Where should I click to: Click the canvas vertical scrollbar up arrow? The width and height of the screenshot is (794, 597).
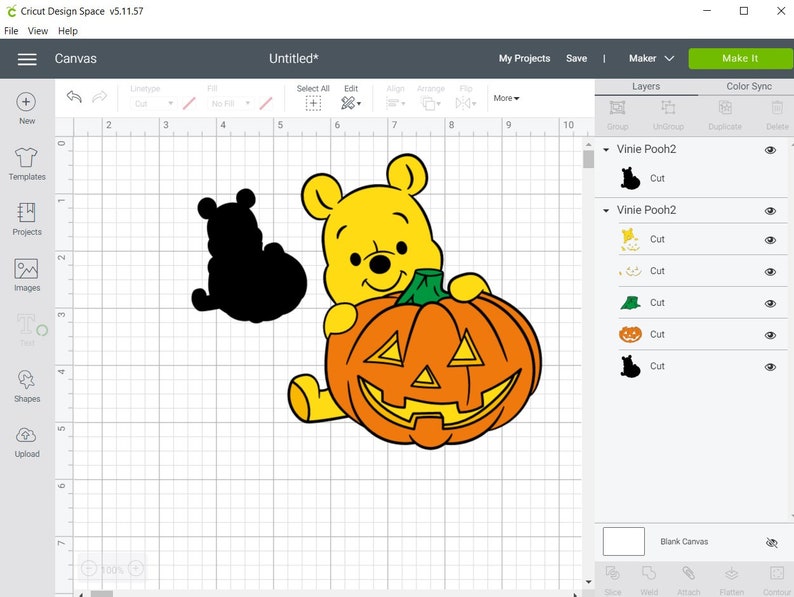(x=588, y=145)
